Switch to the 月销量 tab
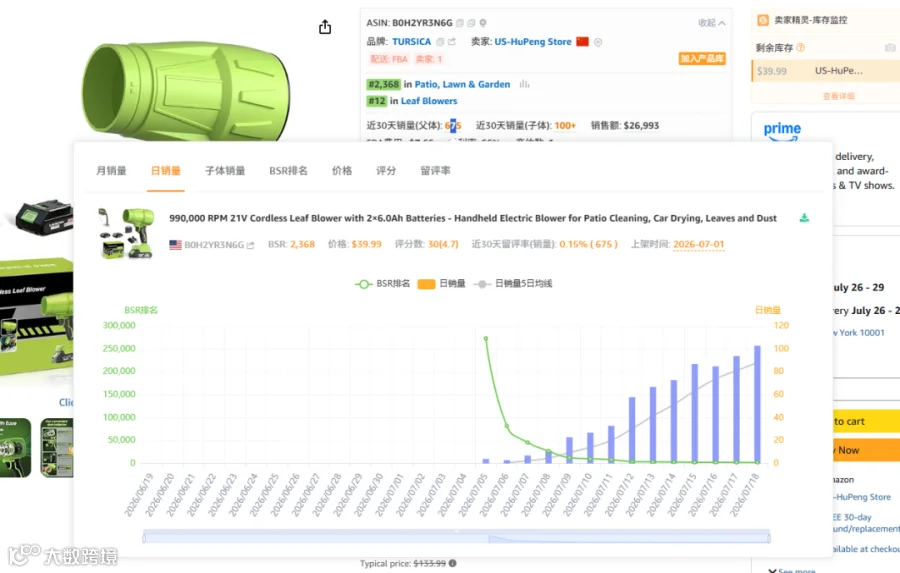 point(111,171)
